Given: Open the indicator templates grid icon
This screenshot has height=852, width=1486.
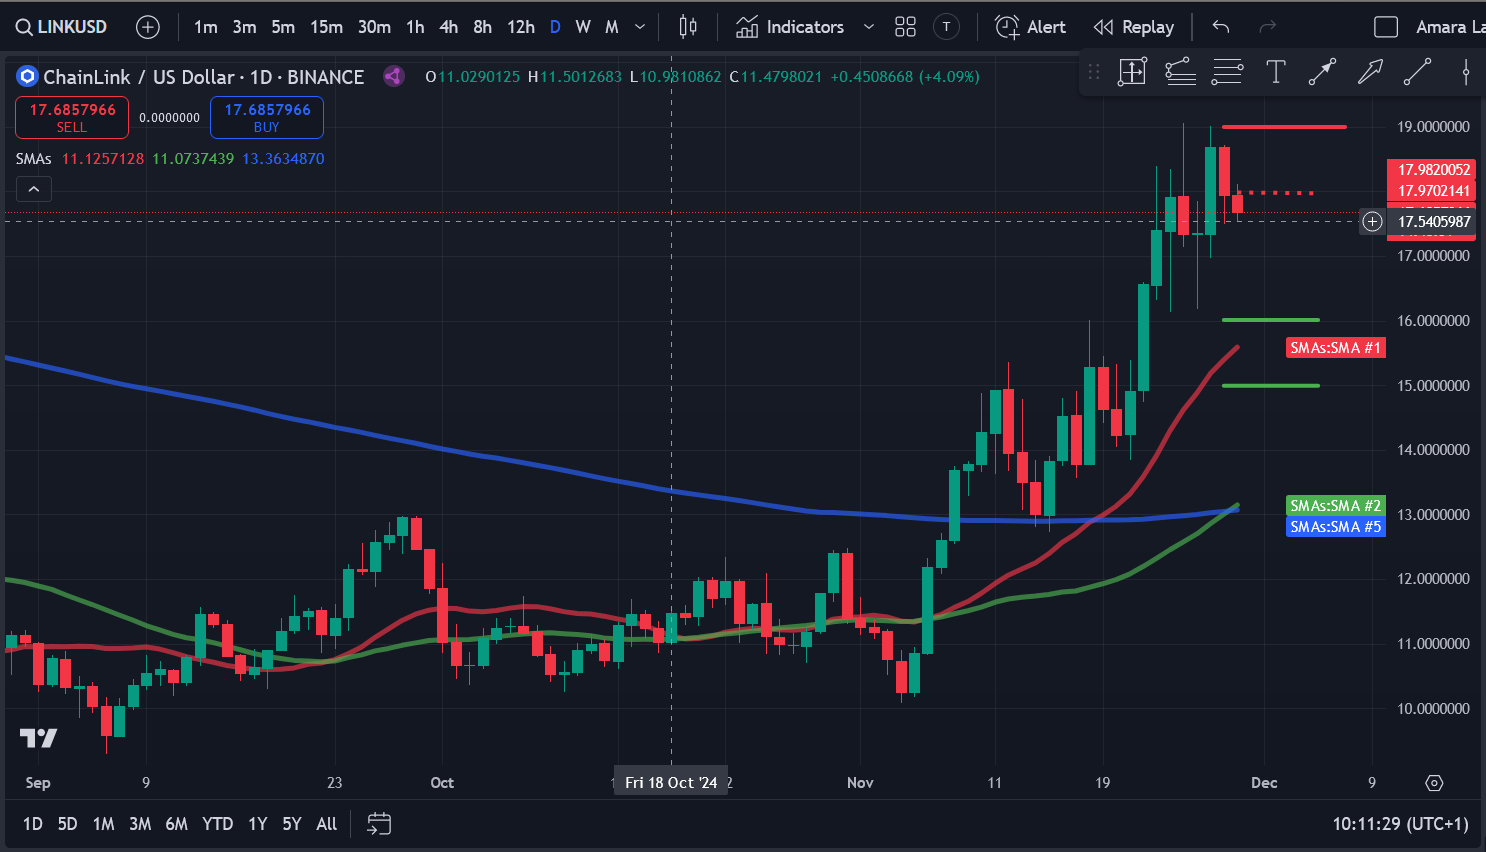Looking at the screenshot, I should pos(905,27).
